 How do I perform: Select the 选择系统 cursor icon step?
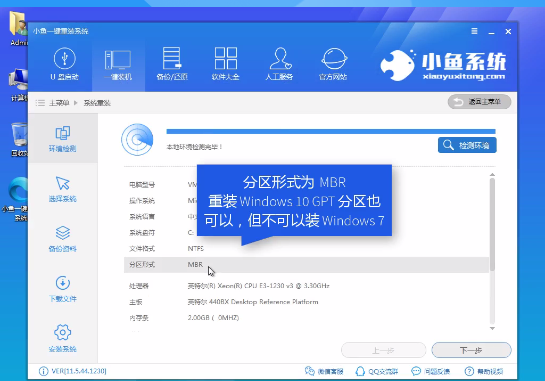pos(63,189)
